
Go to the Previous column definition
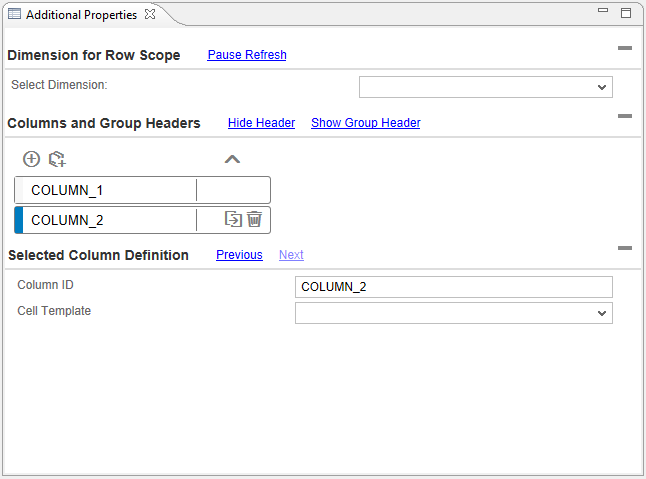coord(239,255)
